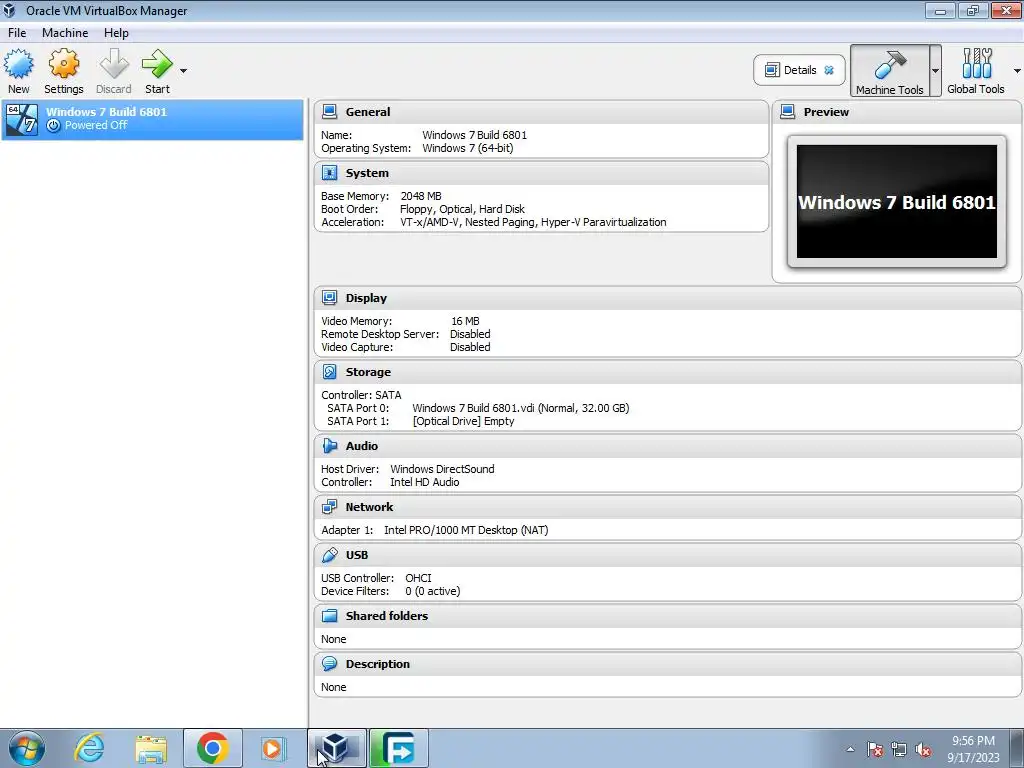
Task: Open the Network section header link
Action: click(x=370, y=507)
